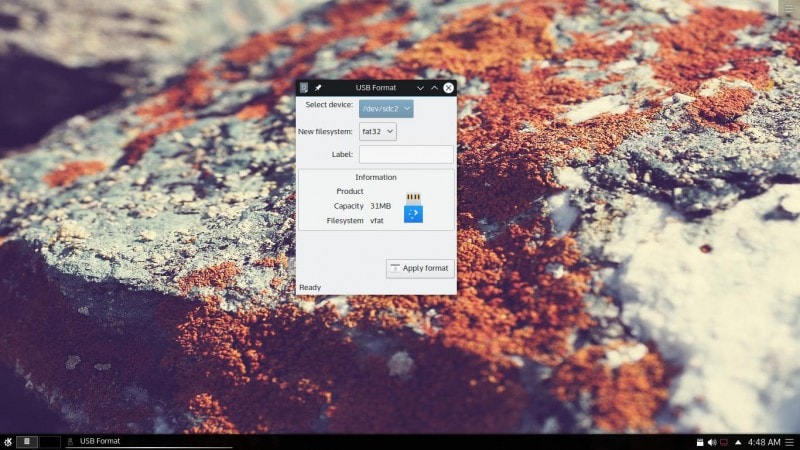Open the desktop toolbox at the top-right corner

(x=789, y=9)
